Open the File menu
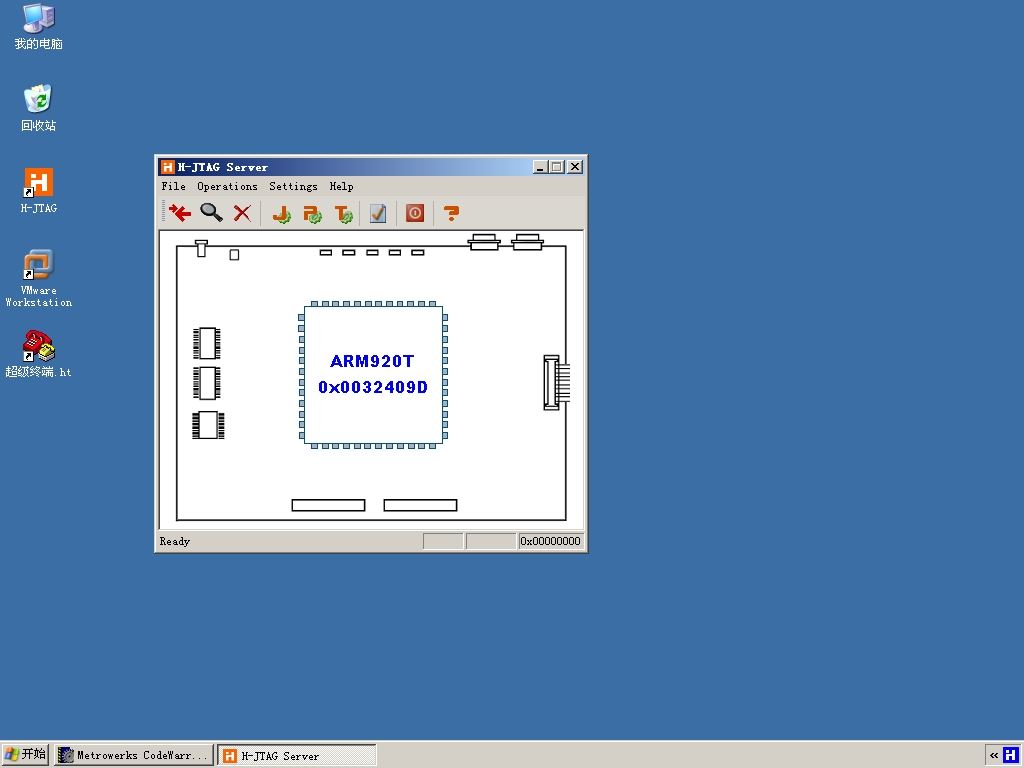Screen dimensions: 1024x768 coord(174,186)
